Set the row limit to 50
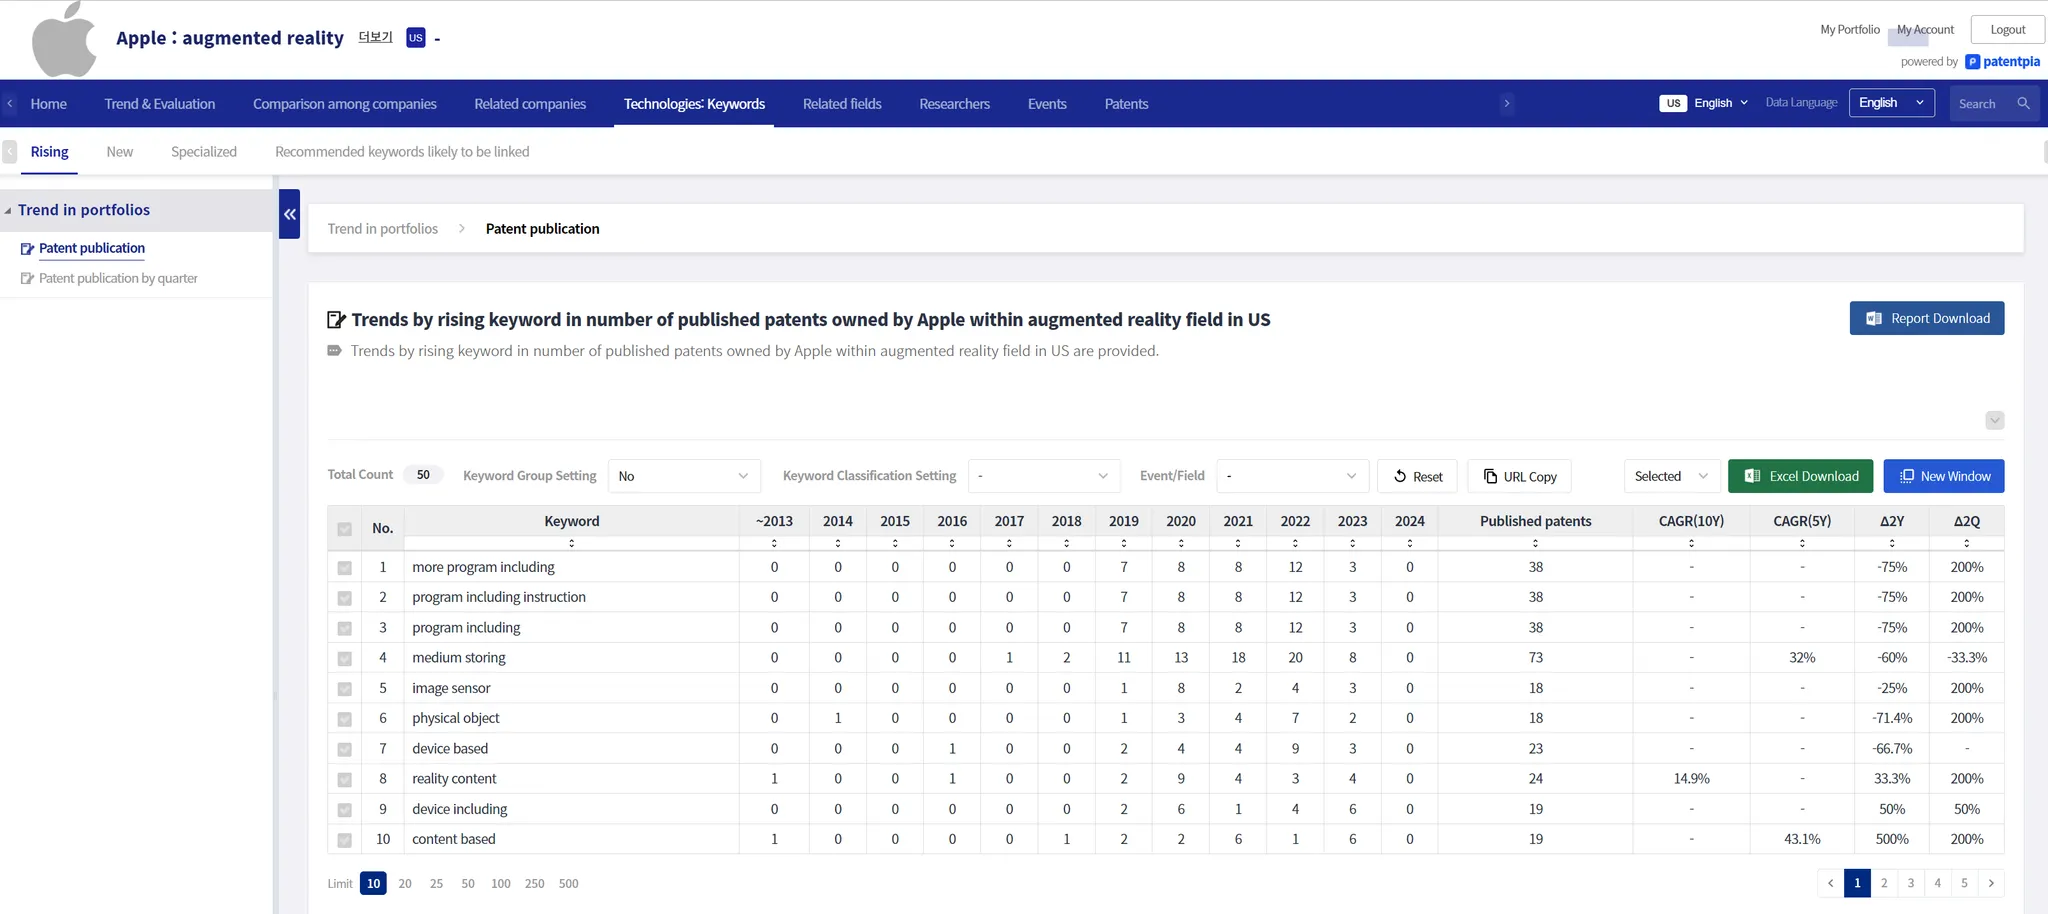 [468, 884]
